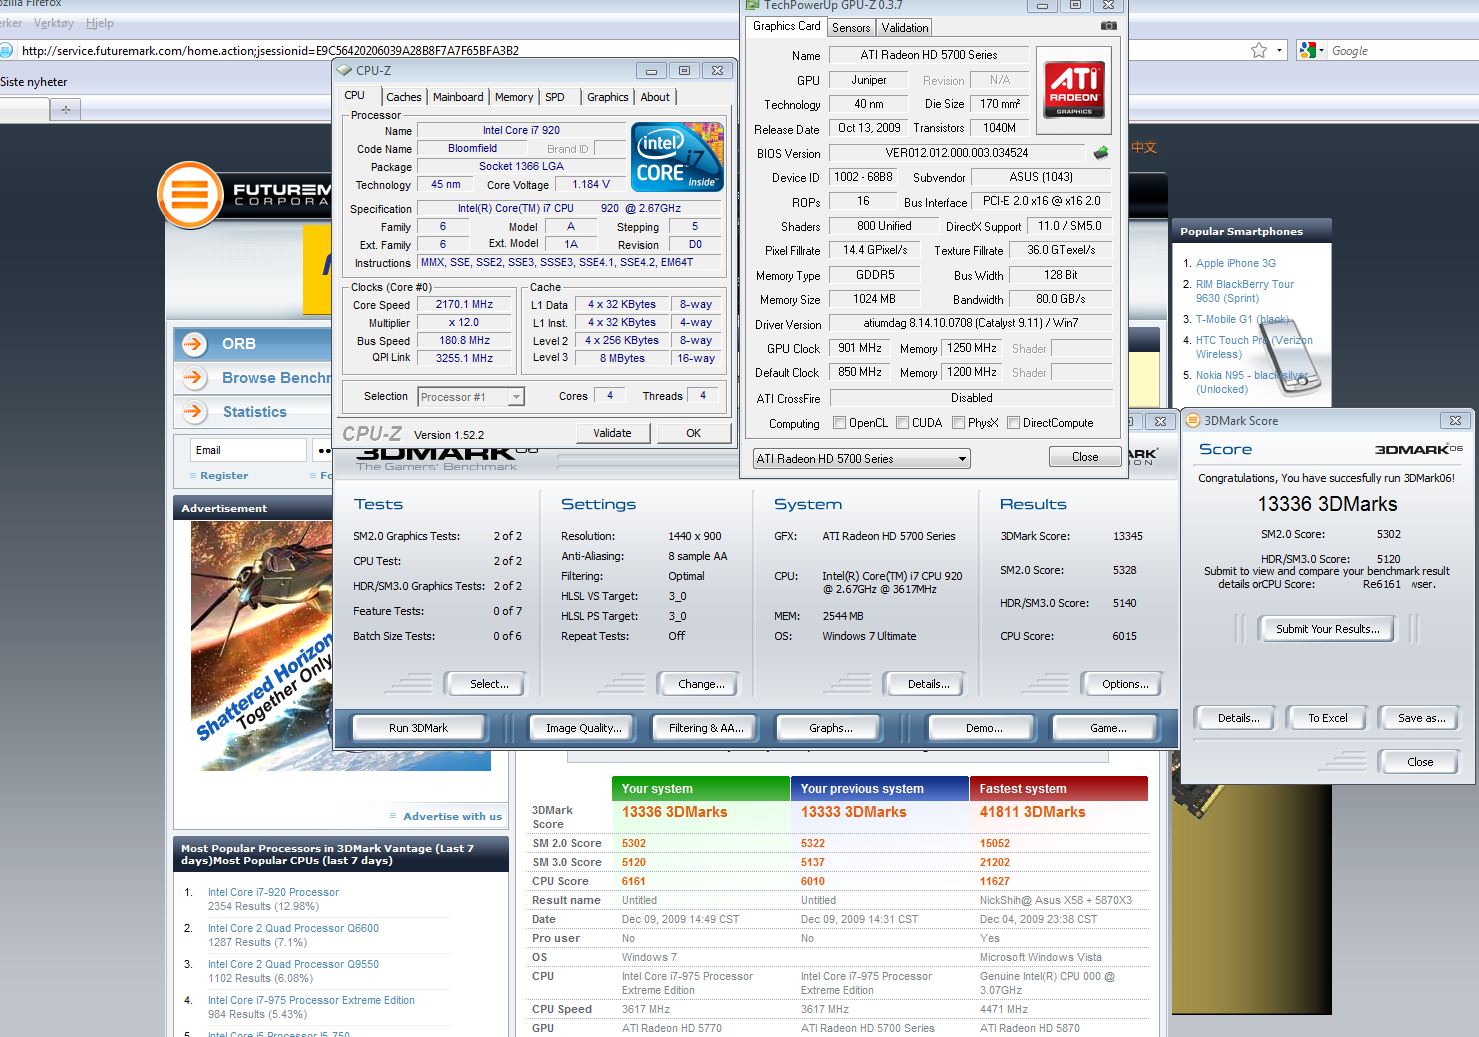1479x1037 pixels.
Task: Open the RIM BlackBerry Tour 9630 link
Action: click(1244, 291)
